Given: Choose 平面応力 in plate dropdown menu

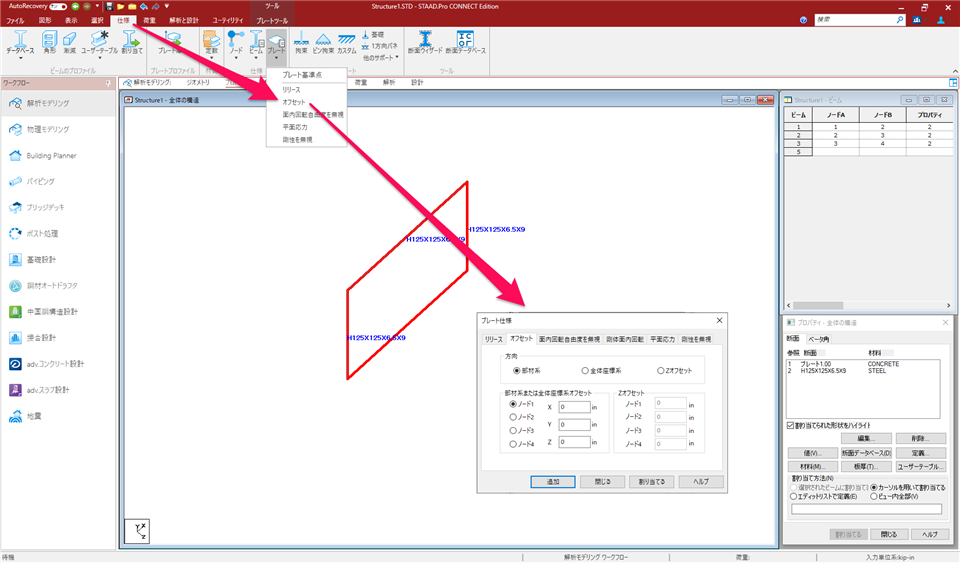Looking at the screenshot, I should point(295,127).
